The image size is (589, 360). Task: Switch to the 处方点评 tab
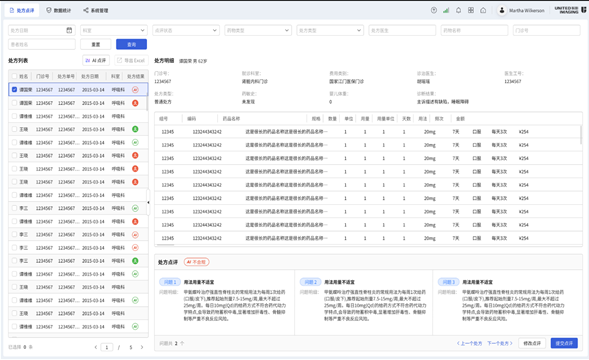coord(22,11)
